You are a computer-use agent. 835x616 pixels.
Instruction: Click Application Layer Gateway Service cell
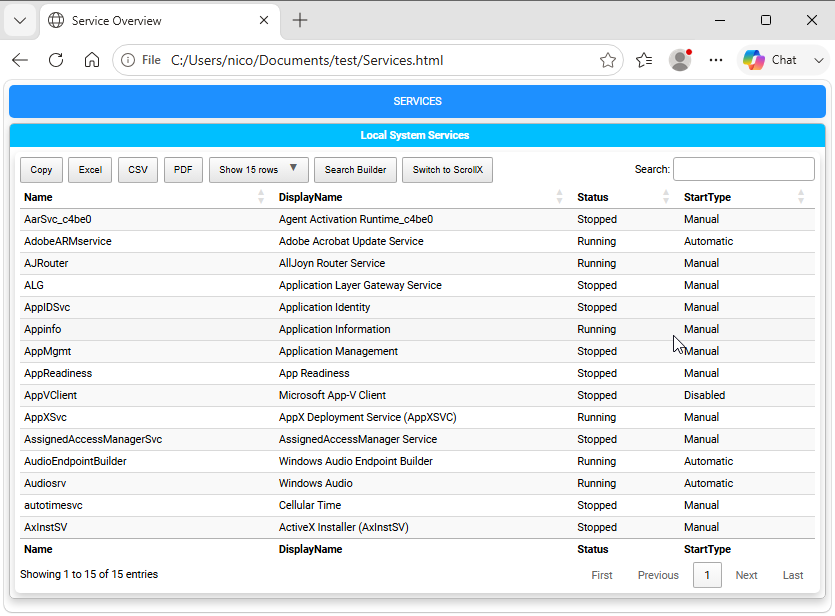point(360,285)
